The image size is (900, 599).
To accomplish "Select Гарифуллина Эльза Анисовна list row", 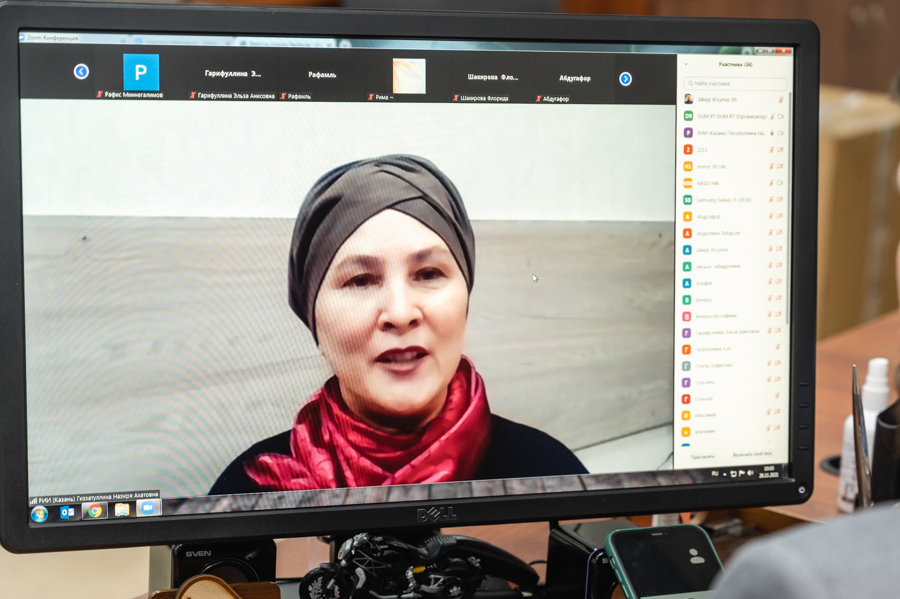I will [734, 332].
